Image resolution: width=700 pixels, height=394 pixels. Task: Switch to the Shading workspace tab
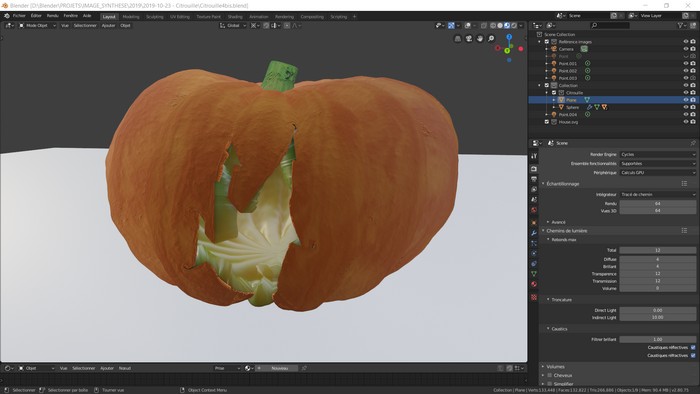pos(235,17)
